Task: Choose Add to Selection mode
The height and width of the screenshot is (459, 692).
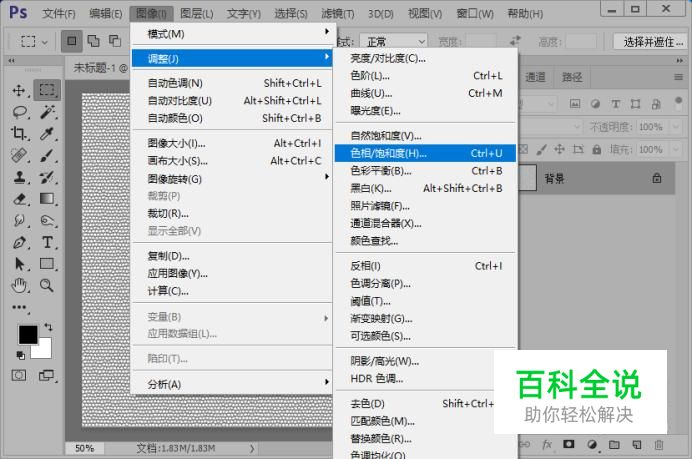Action: tap(93, 41)
